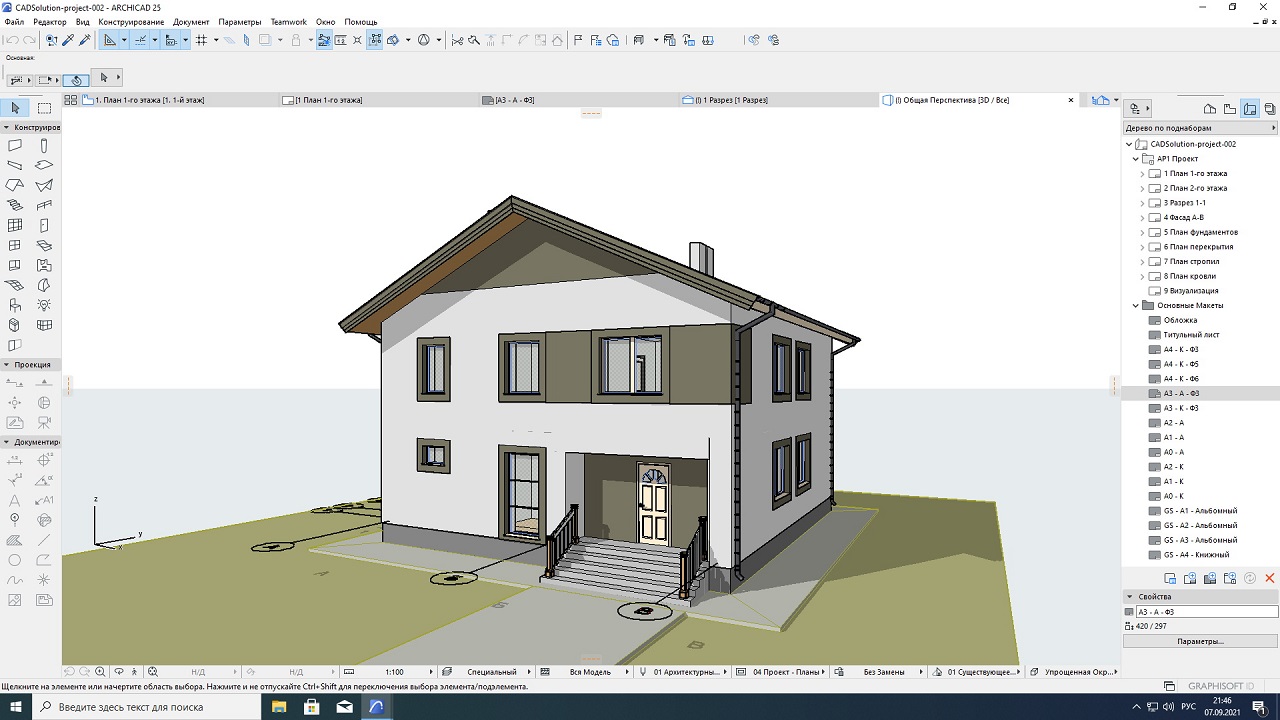Click the red delete X in the navigator

[1270, 578]
